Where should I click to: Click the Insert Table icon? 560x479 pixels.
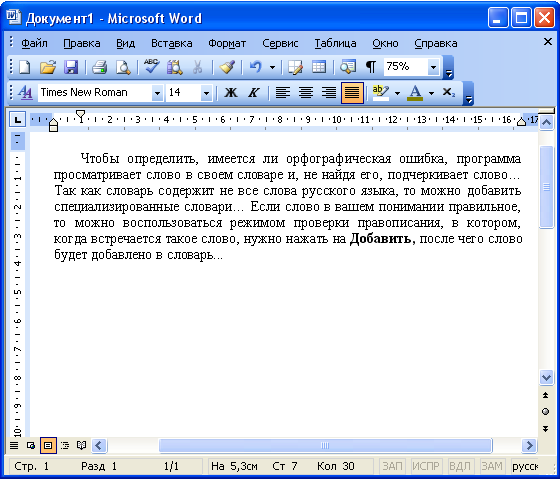(x=319, y=67)
